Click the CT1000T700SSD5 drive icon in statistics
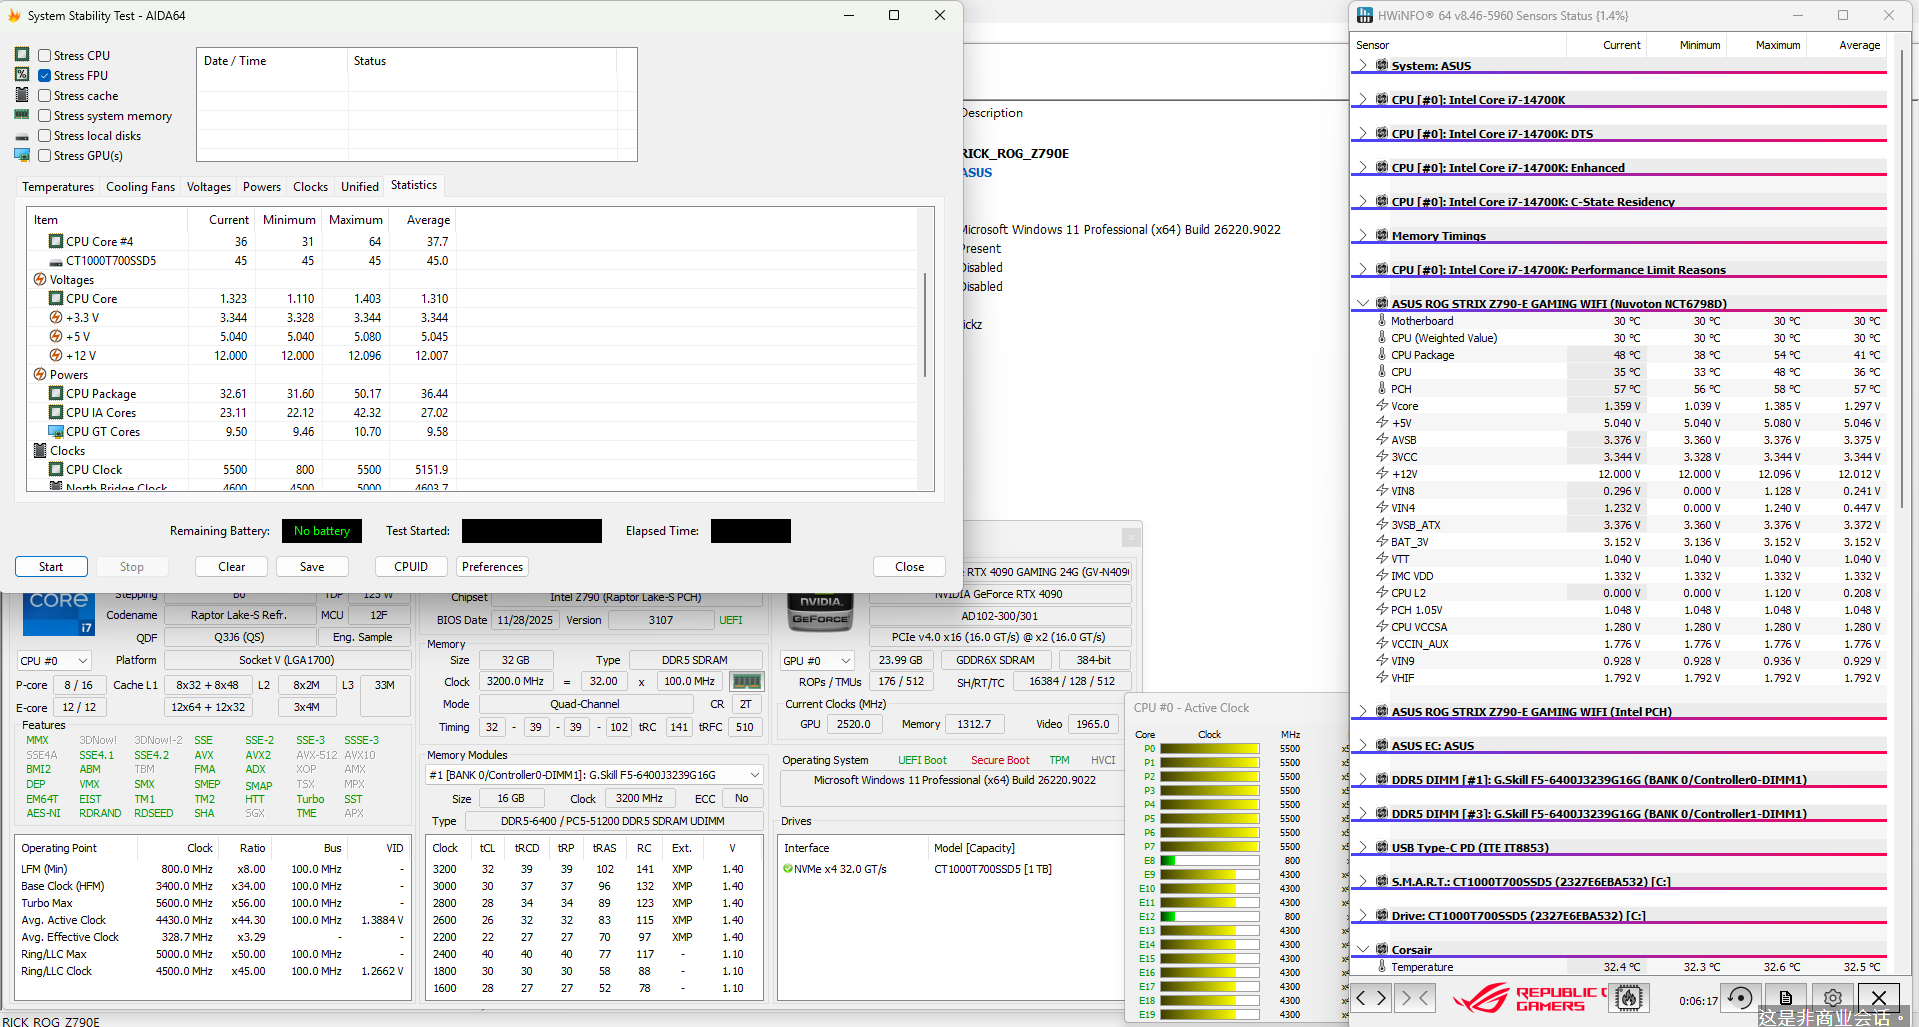This screenshot has width=1919, height=1027. tap(56, 262)
